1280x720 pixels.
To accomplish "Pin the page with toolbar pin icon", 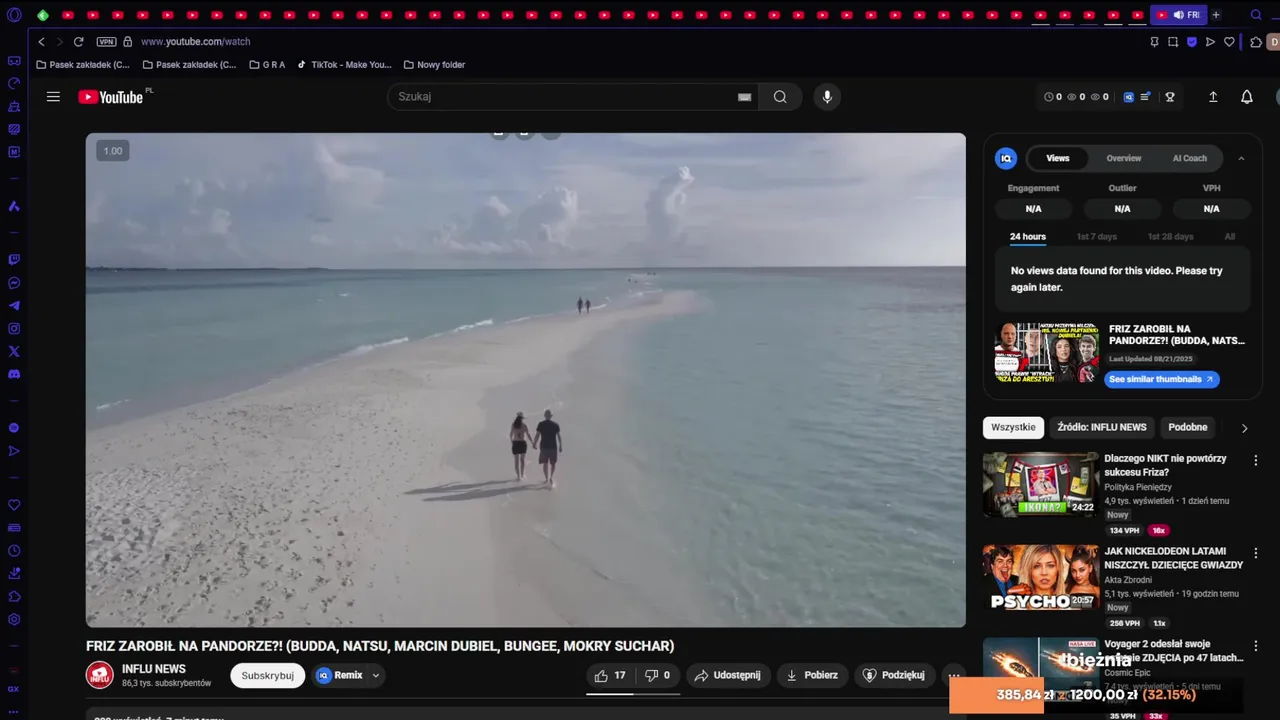I will click(1154, 42).
